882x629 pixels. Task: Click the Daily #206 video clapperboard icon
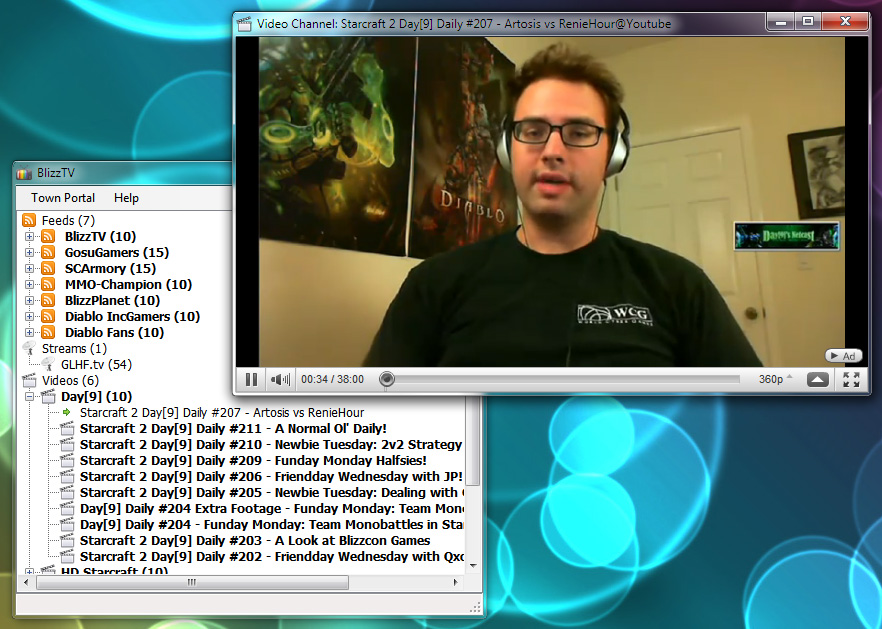pyautogui.click(x=67, y=477)
